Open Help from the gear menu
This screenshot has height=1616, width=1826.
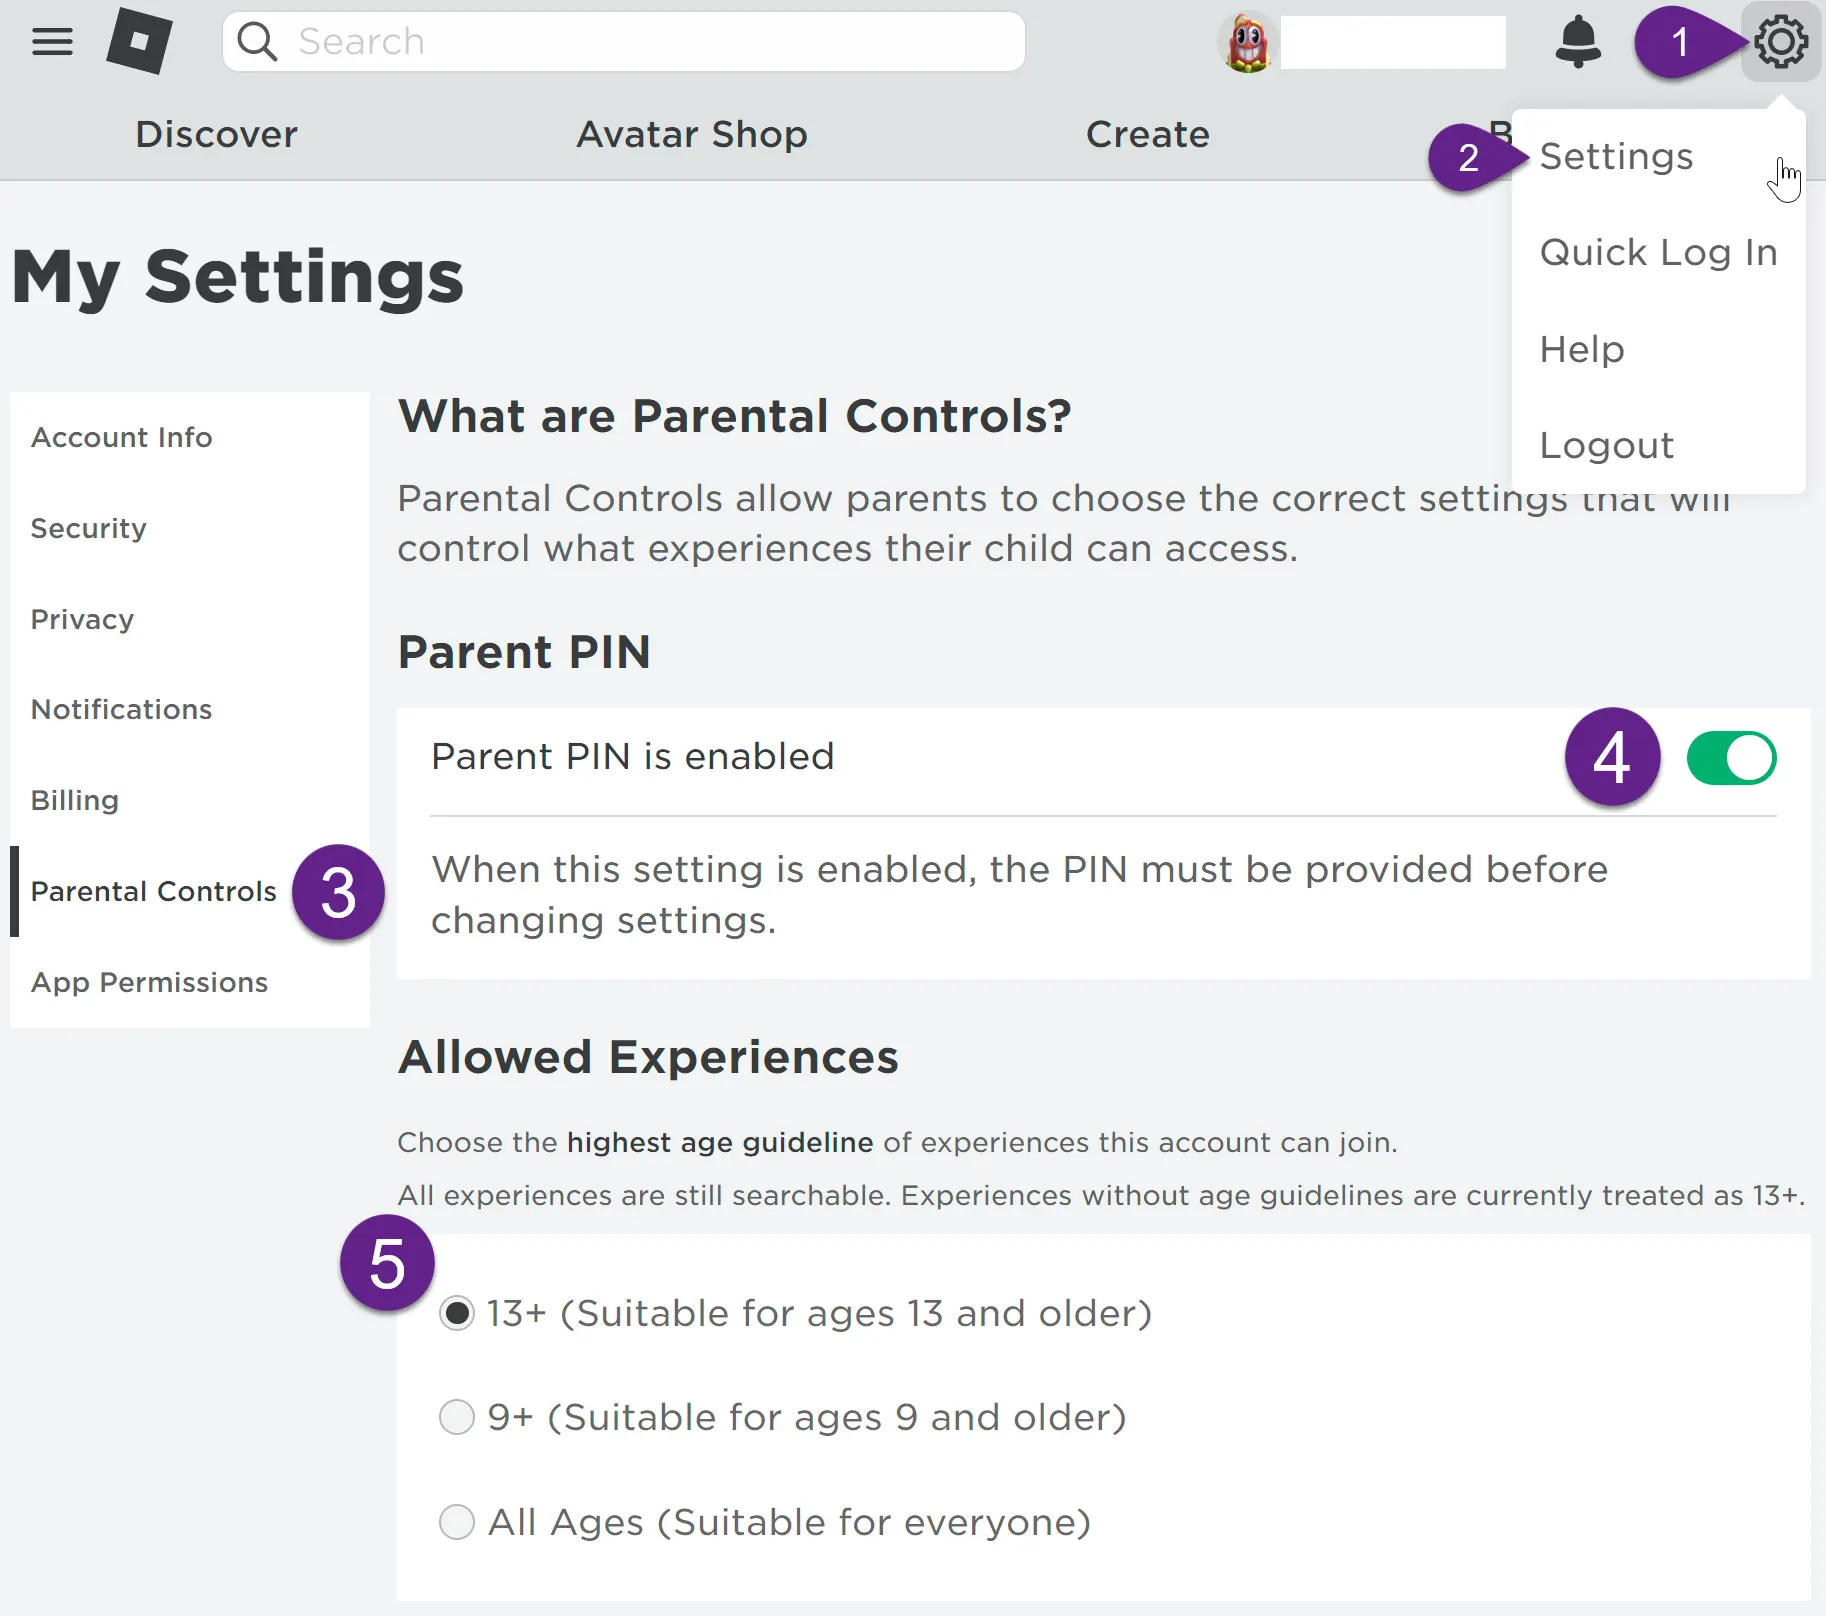pyautogui.click(x=1582, y=349)
